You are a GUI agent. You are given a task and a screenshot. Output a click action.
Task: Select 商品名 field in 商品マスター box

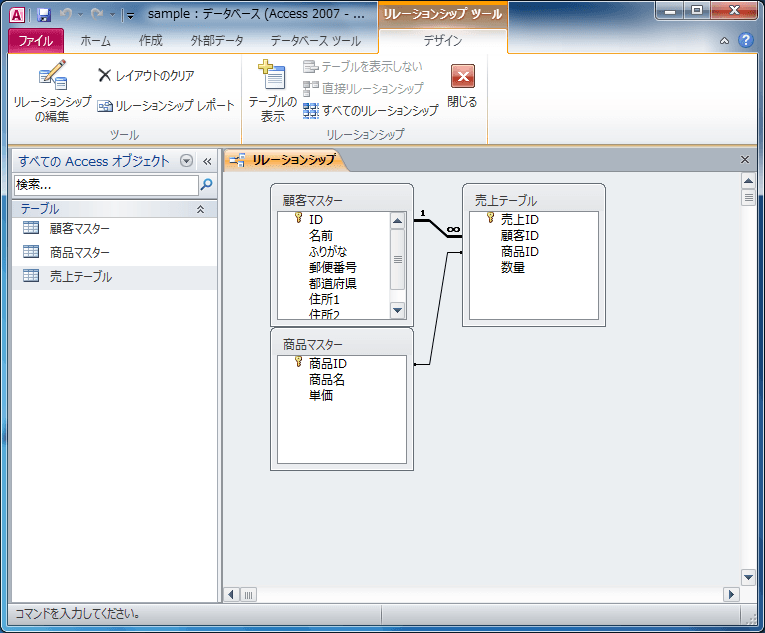pyautogui.click(x=327, y=380)
